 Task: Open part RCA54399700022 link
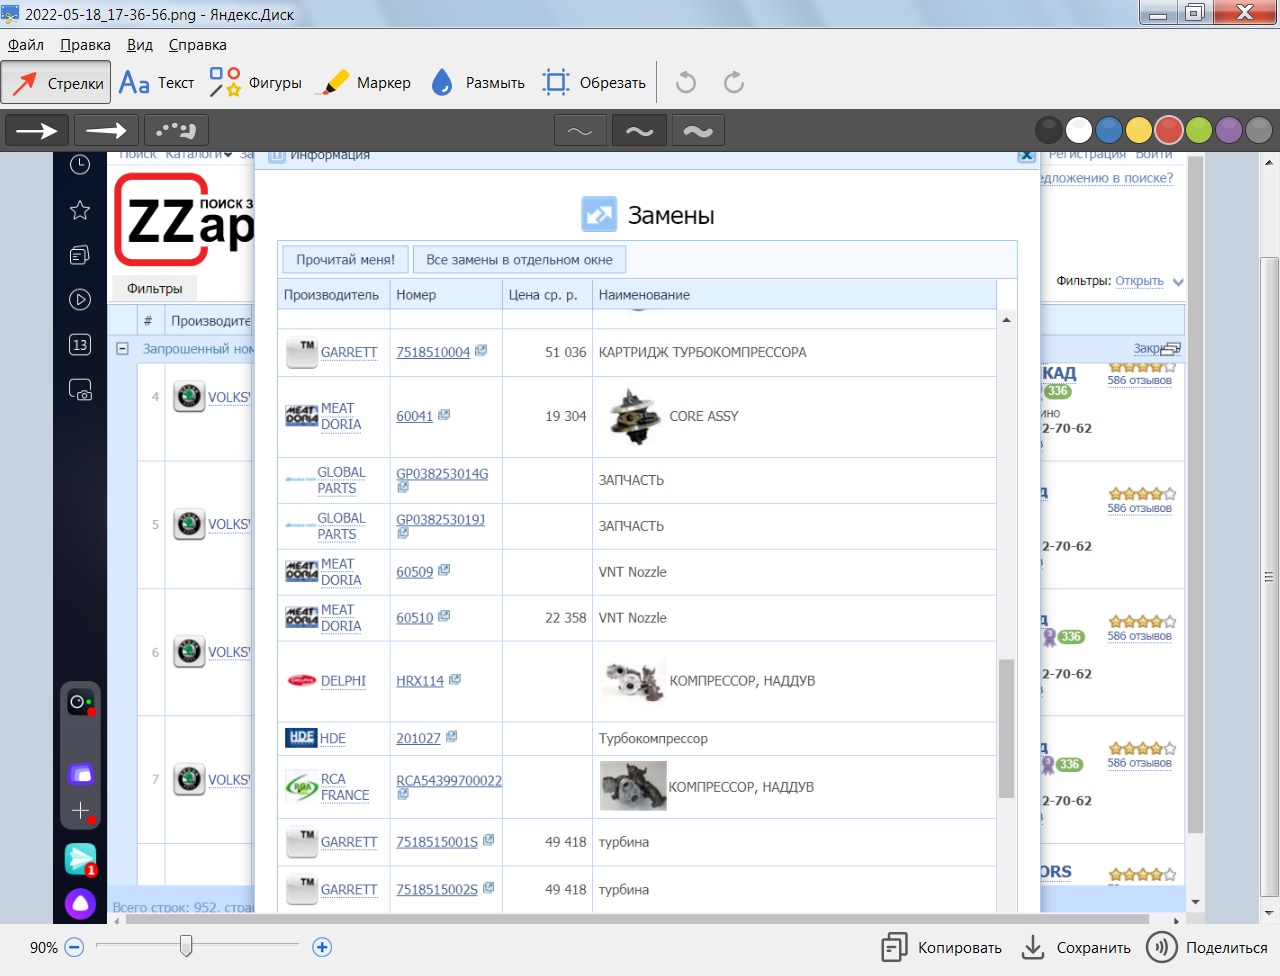click(449, 781)
